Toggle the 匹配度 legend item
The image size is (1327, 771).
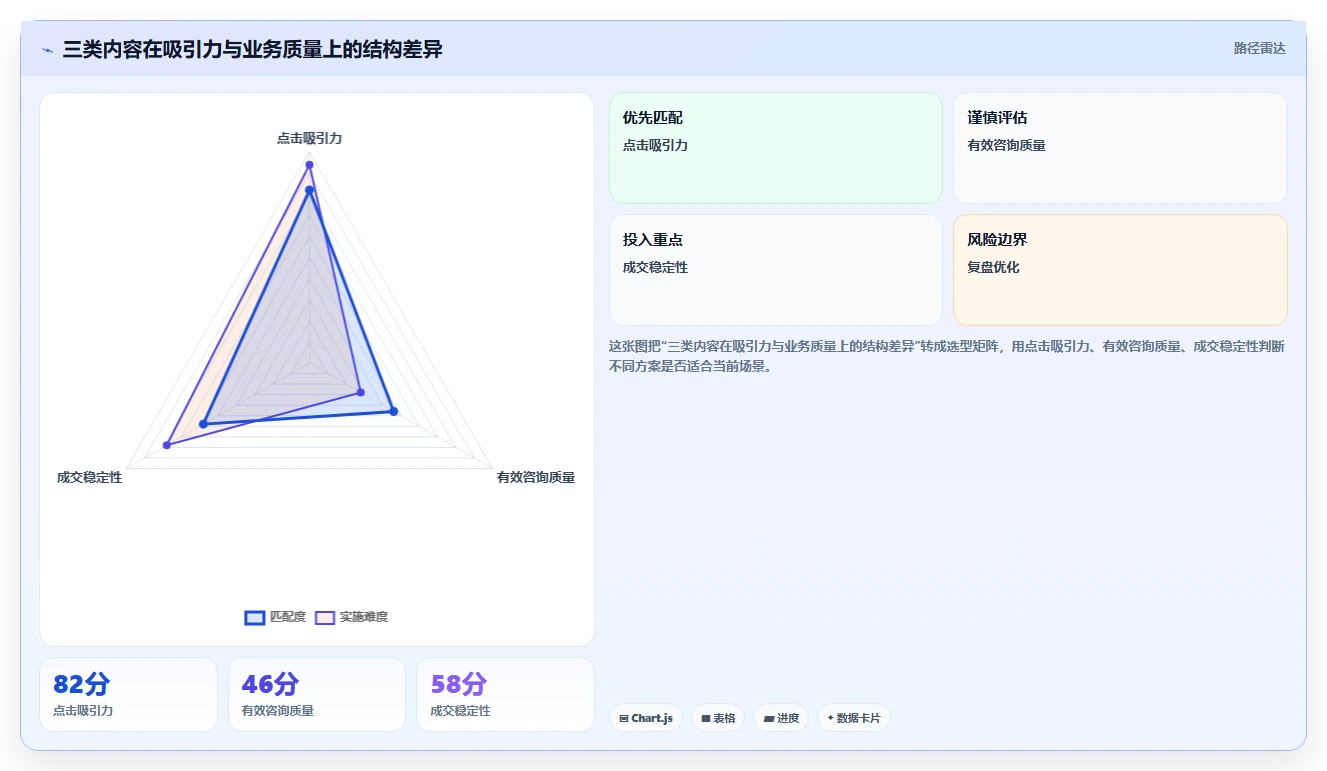(275, 617)
